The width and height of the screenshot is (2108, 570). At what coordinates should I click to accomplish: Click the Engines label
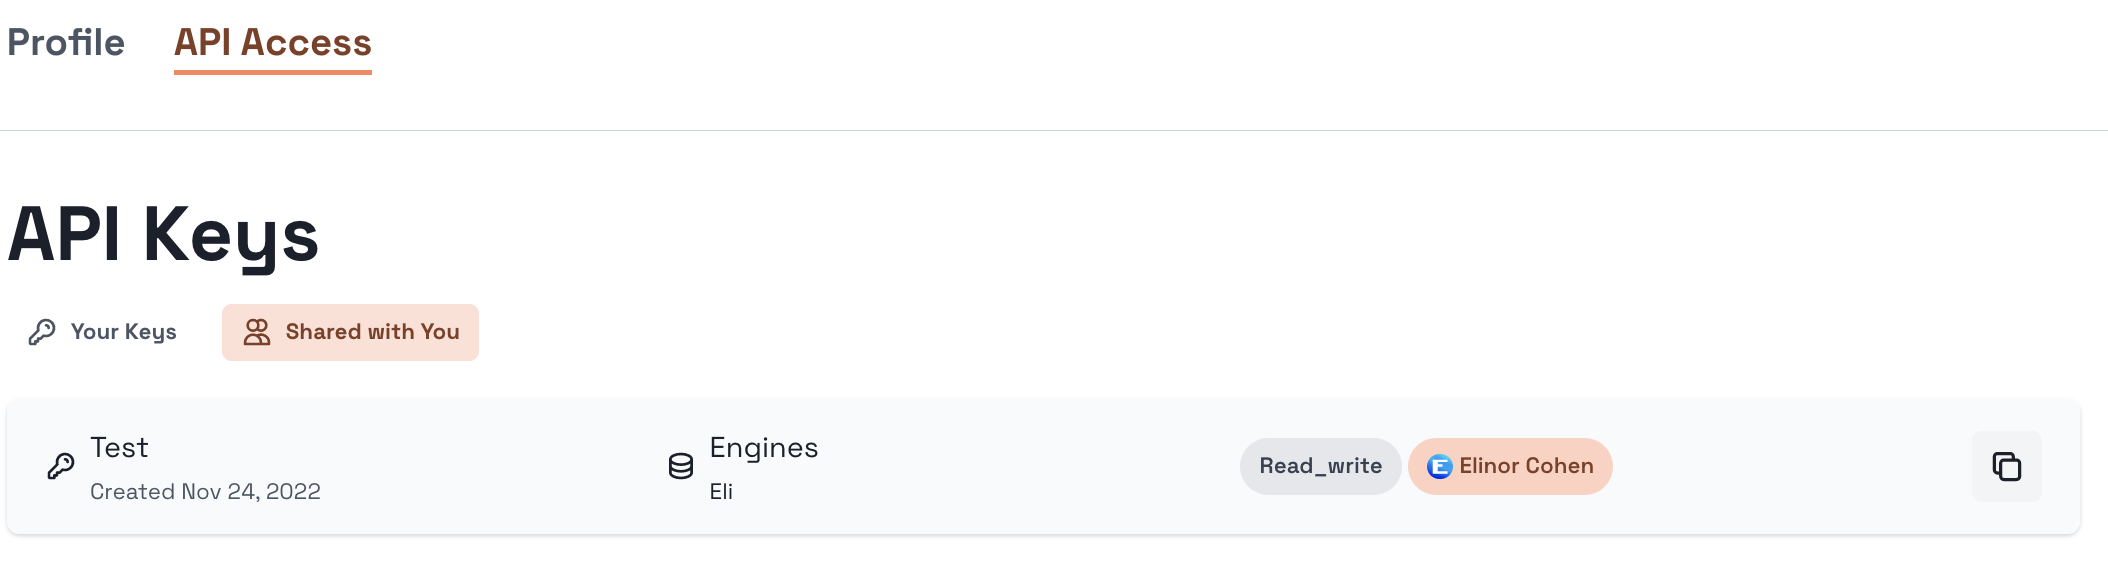pyautogui.click(x=764, y=448)
